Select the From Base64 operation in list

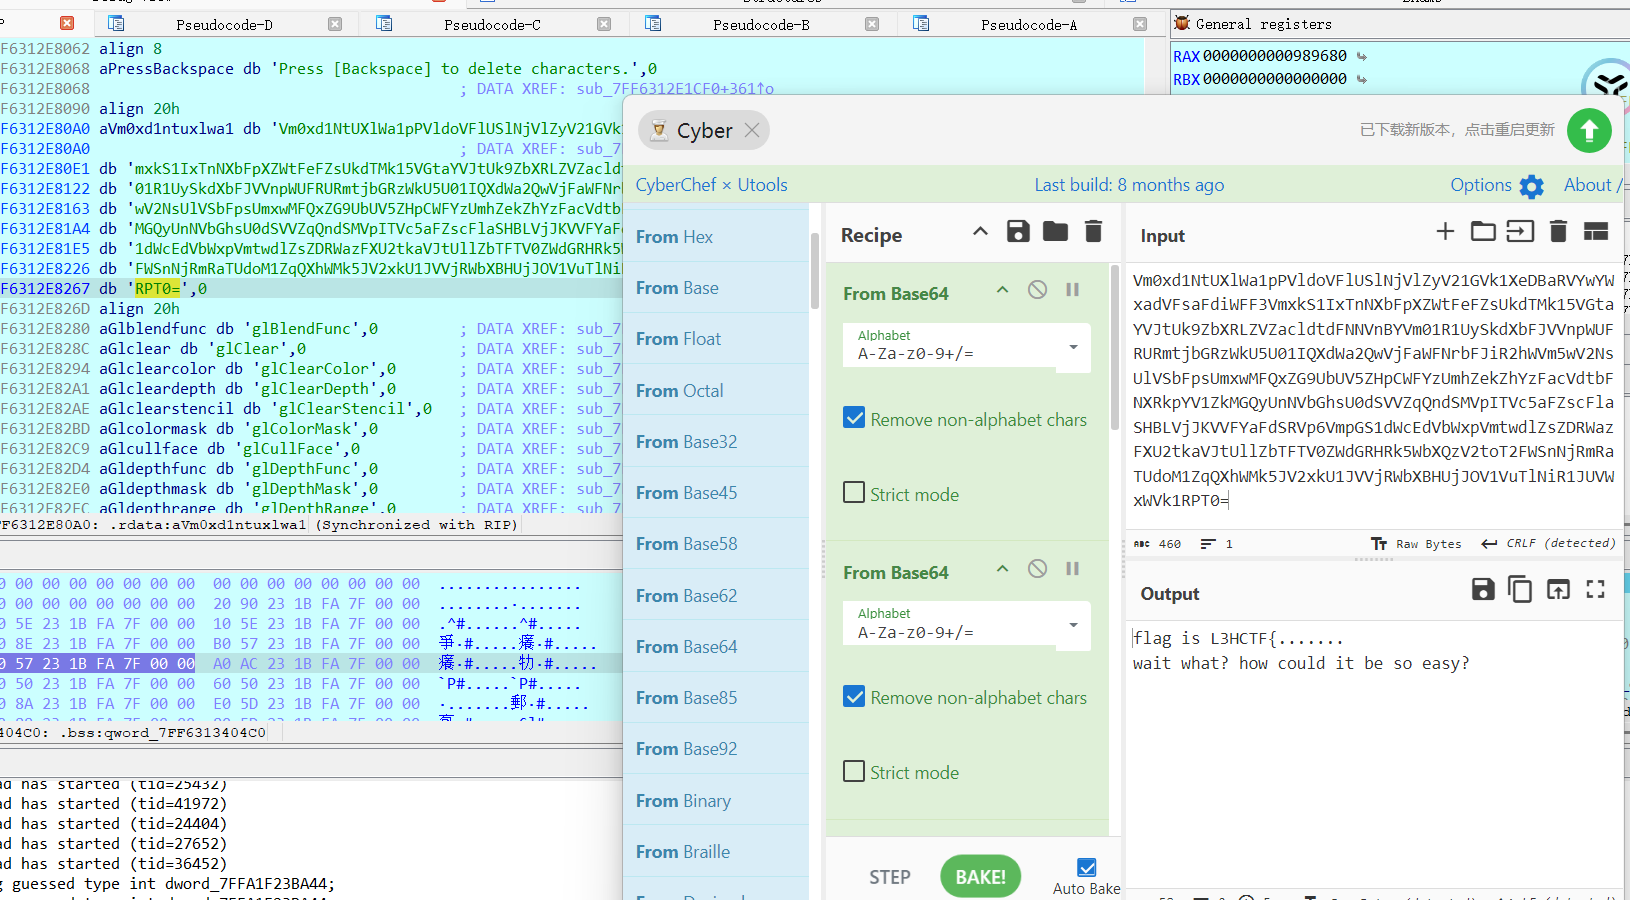click(716, 646)
